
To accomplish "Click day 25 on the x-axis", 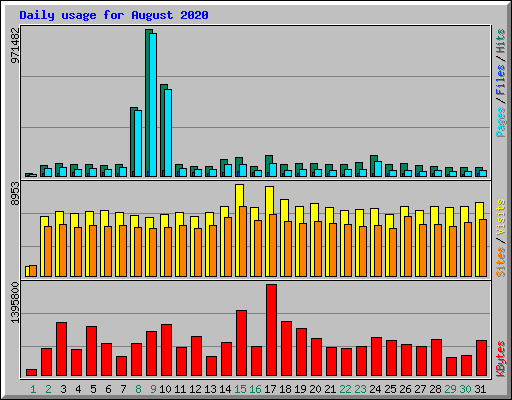I will [390, 389].
